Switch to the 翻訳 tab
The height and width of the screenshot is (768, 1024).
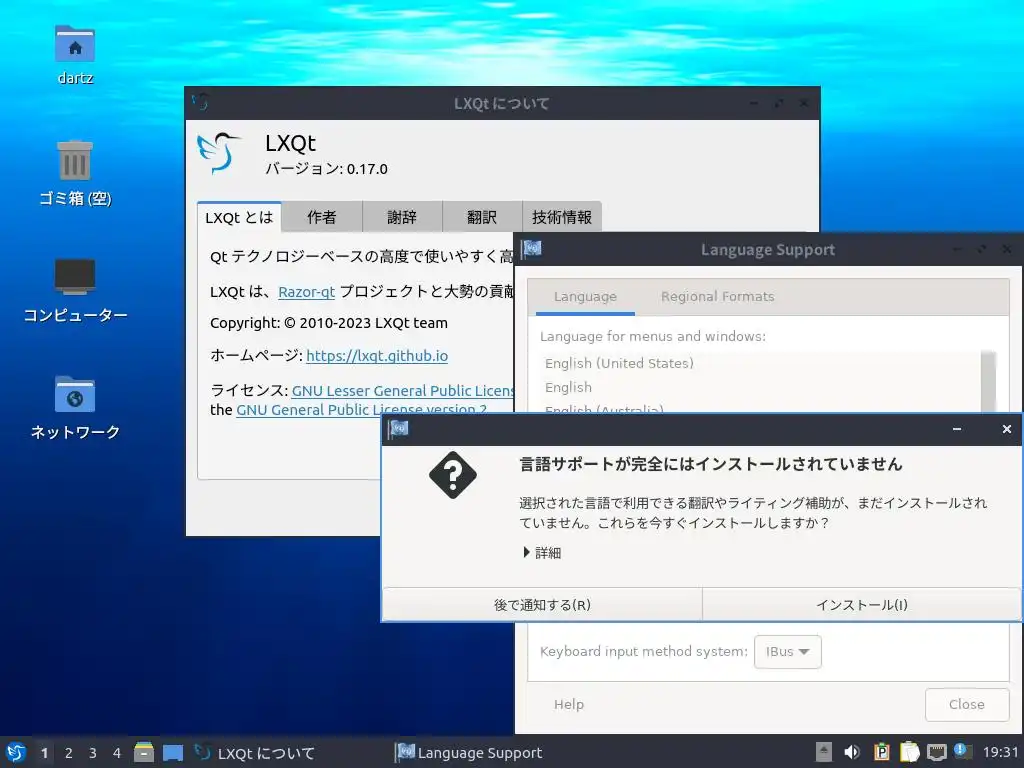pos(482,217)
